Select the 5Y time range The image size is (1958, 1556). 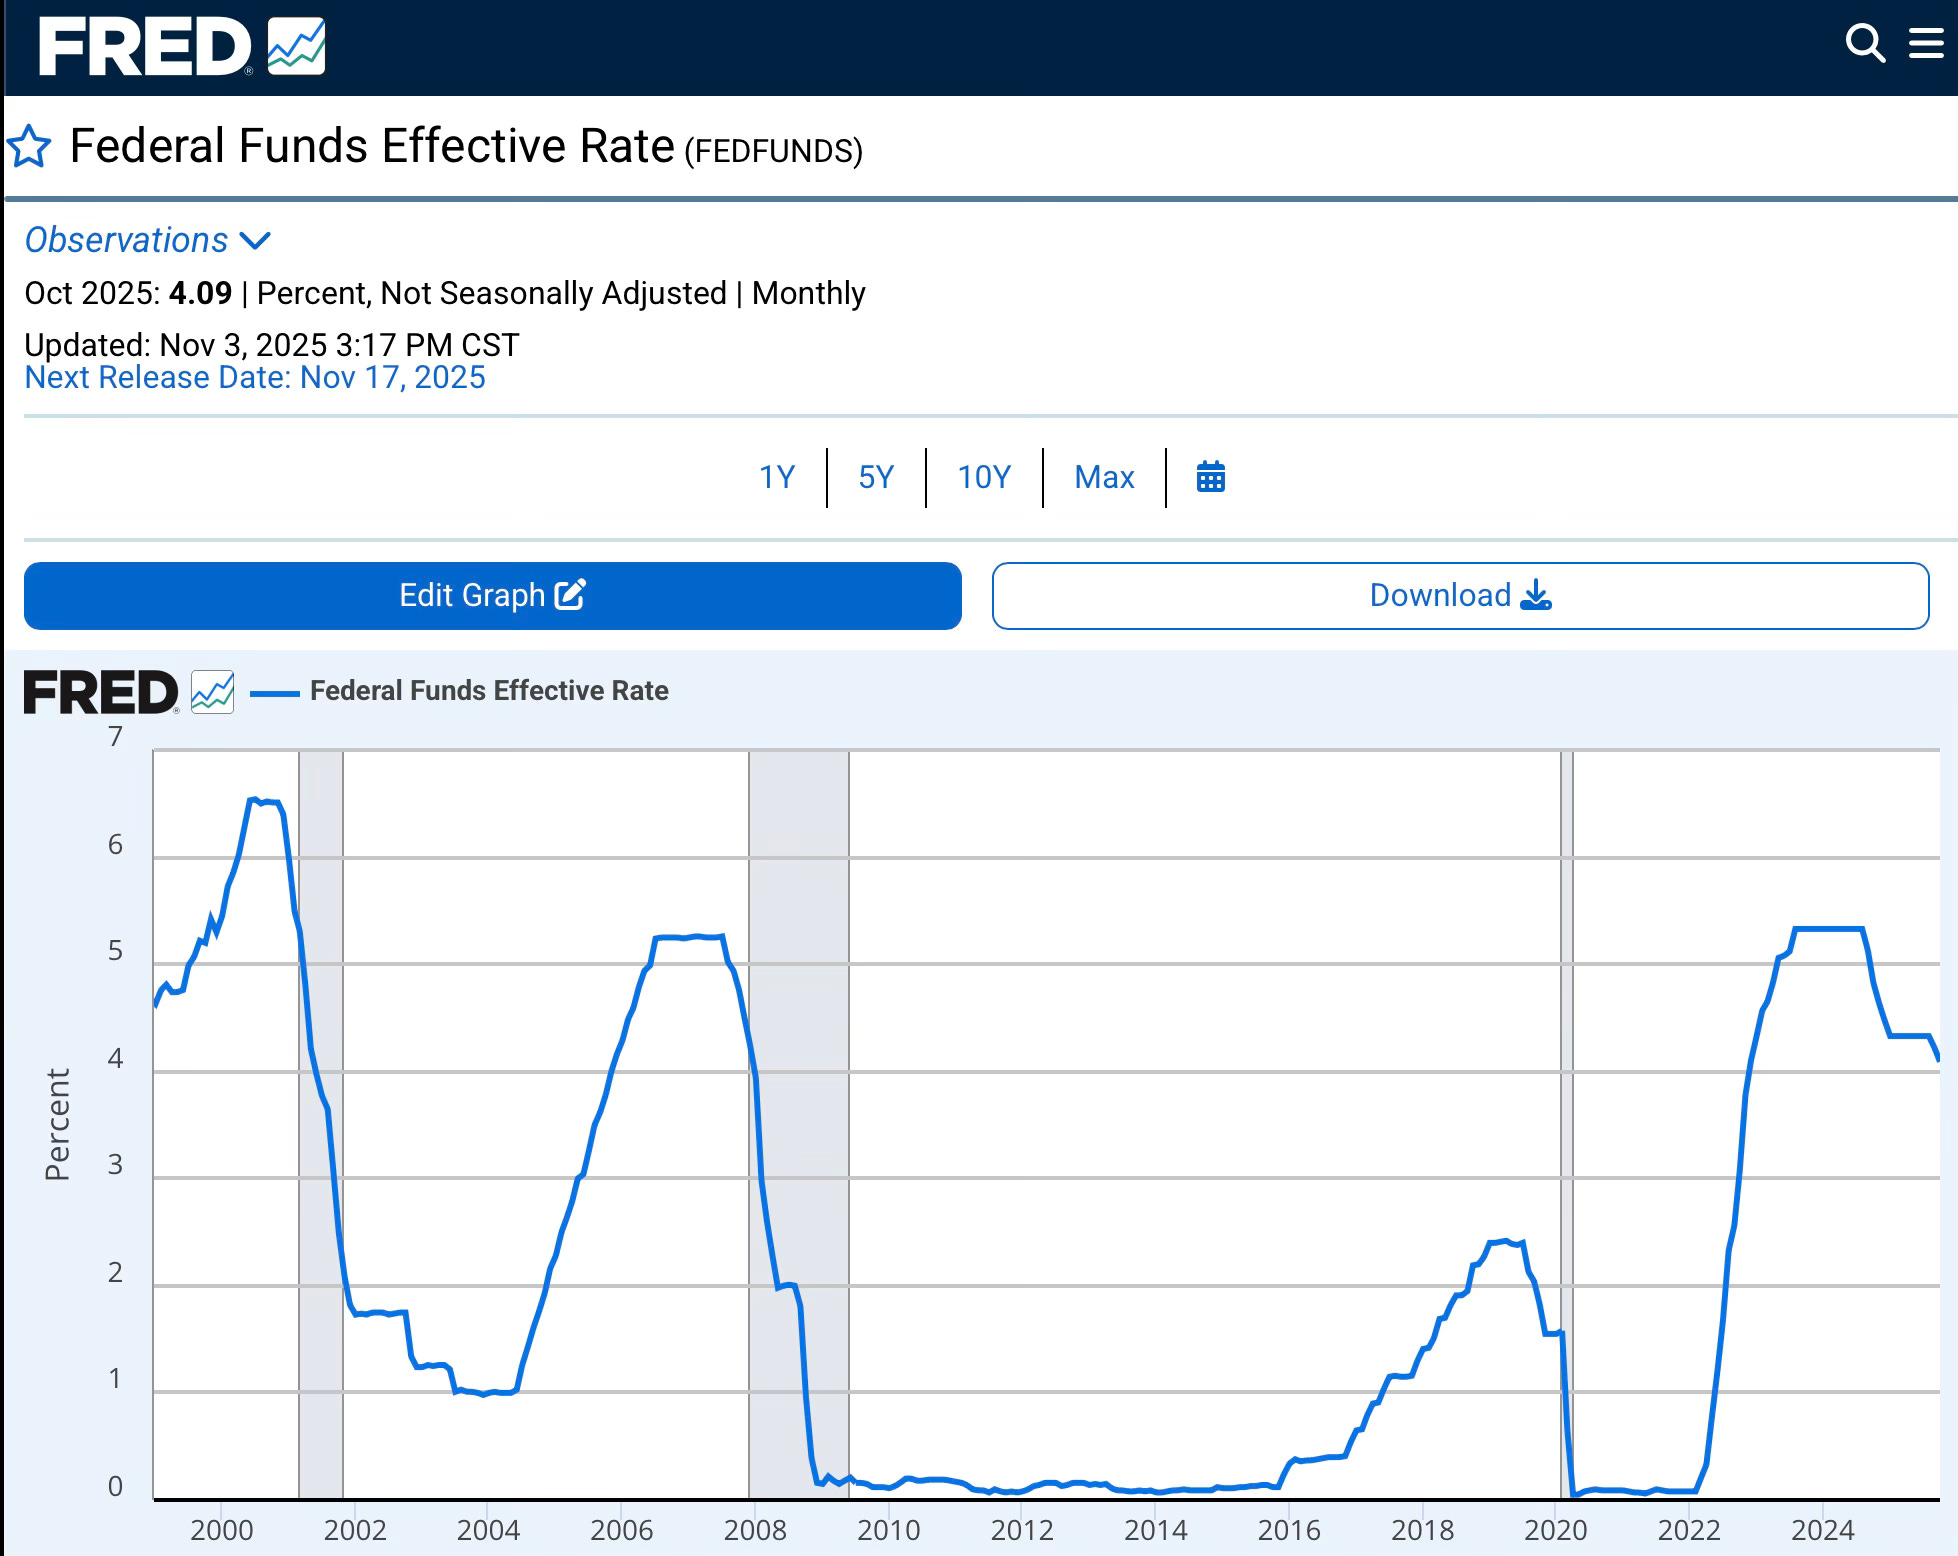pos(875,477)
